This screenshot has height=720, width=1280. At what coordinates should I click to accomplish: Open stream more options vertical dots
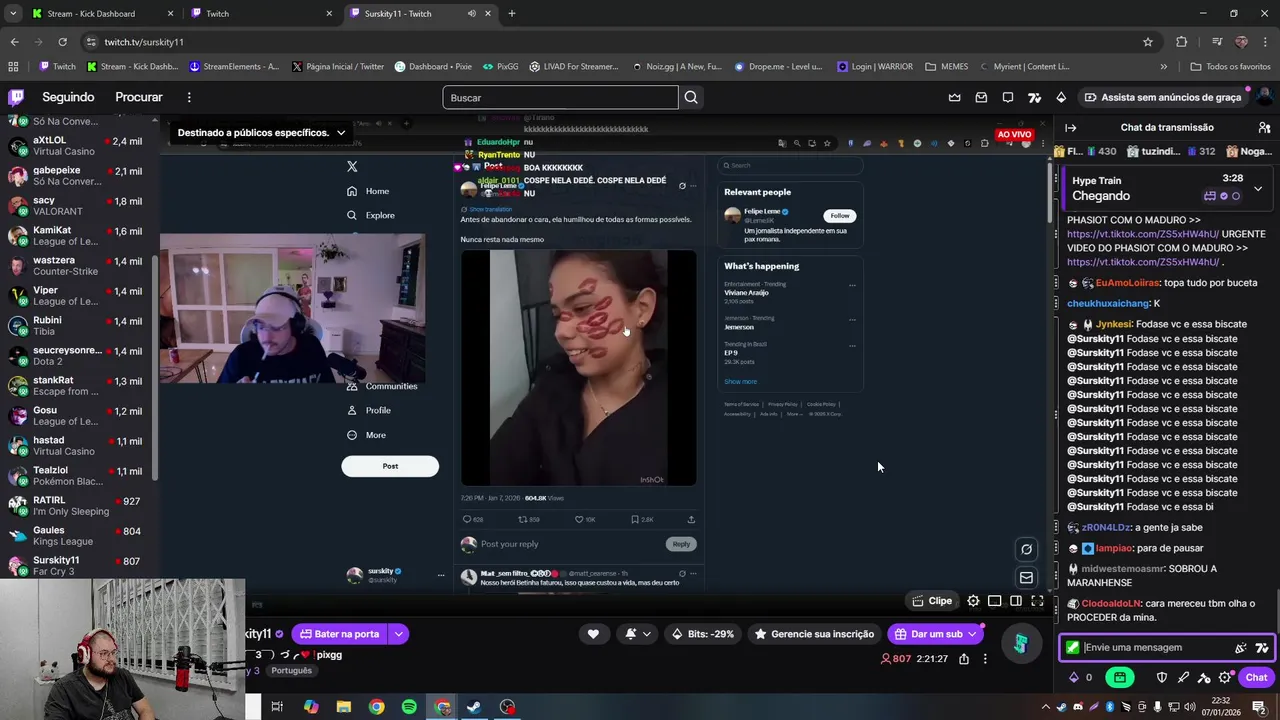pos(985,659)
